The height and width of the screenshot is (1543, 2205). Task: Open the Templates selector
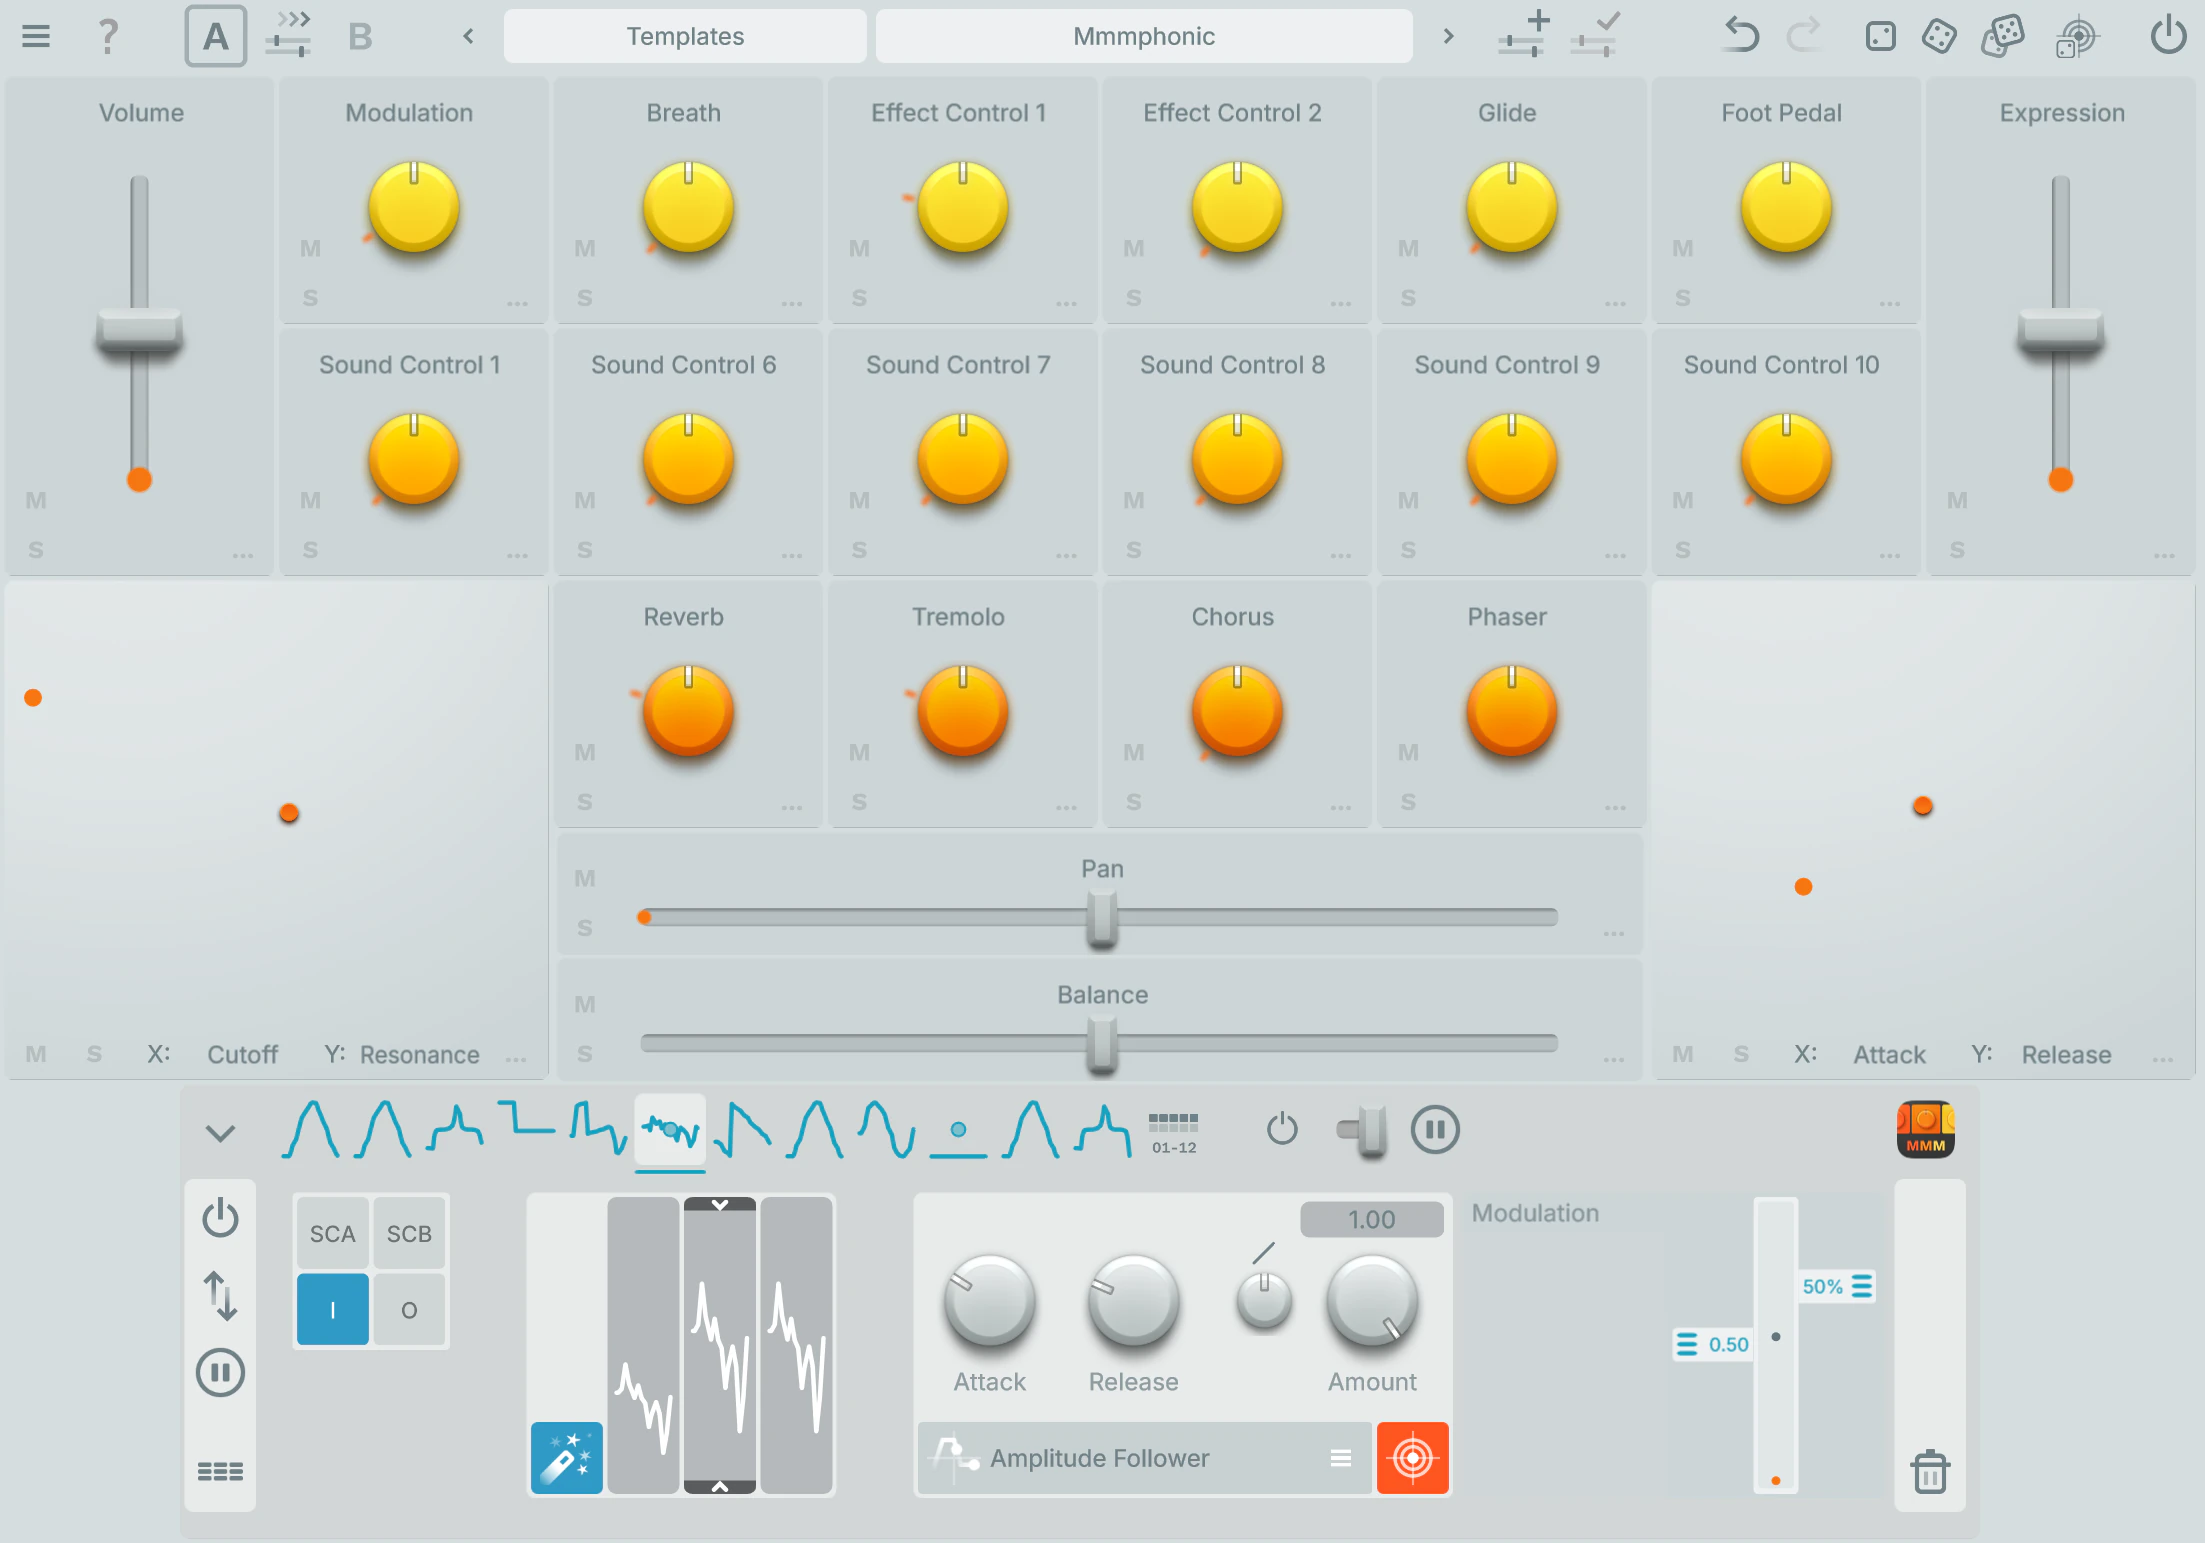coord(685,37)
